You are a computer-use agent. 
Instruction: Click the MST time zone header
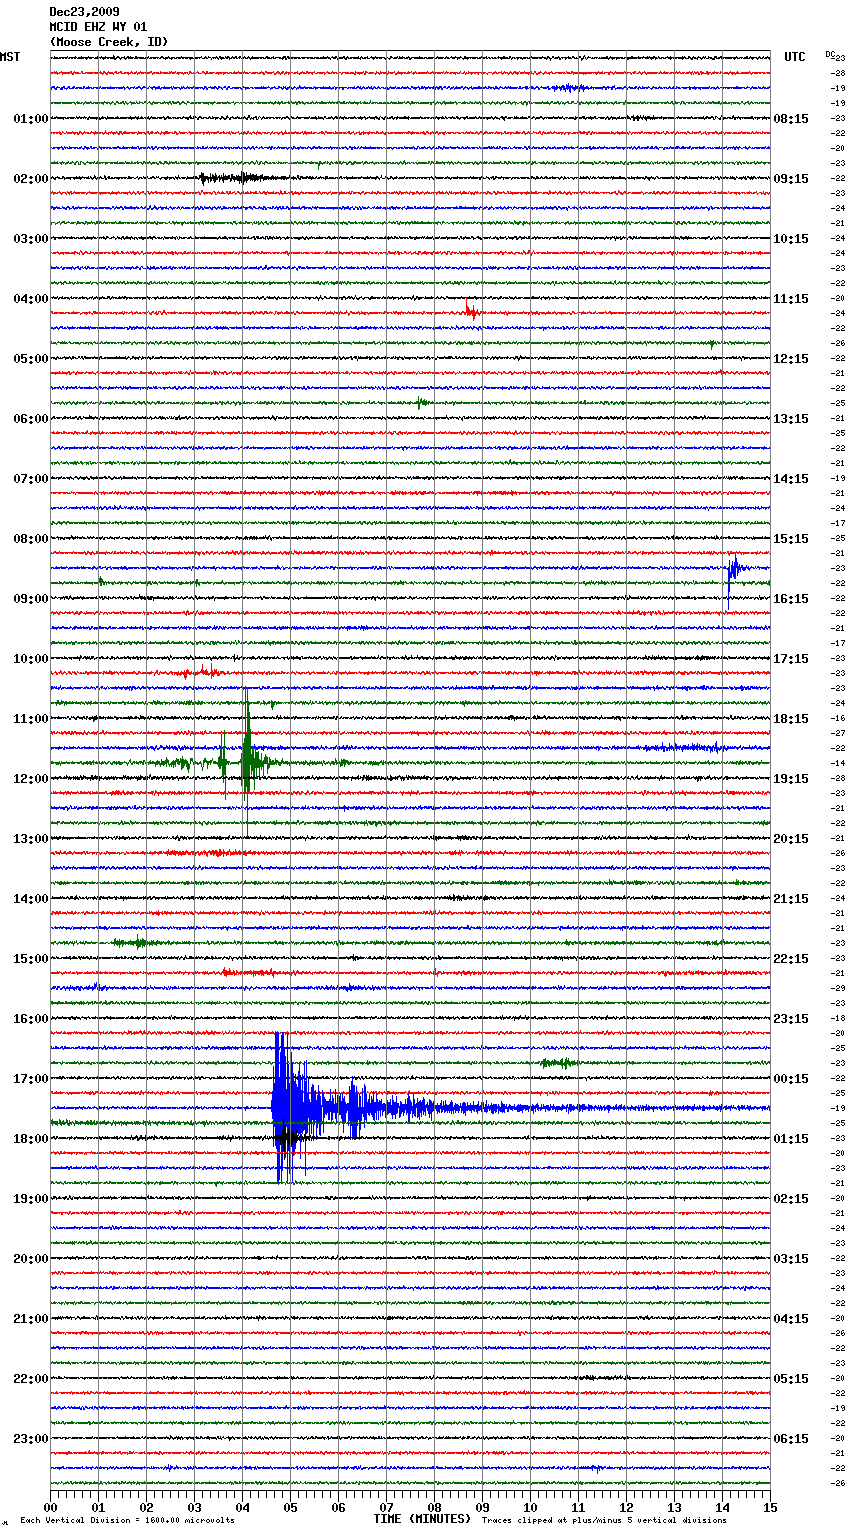tap(10, 57)
